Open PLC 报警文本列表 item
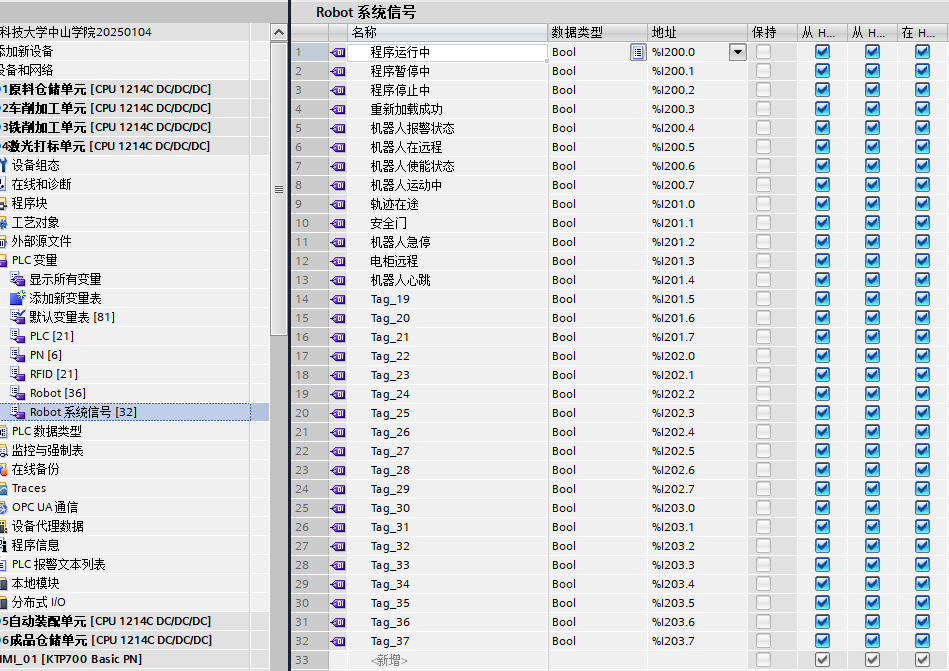The height and width of the screenshot is (671, 949). tap(58, 565)
